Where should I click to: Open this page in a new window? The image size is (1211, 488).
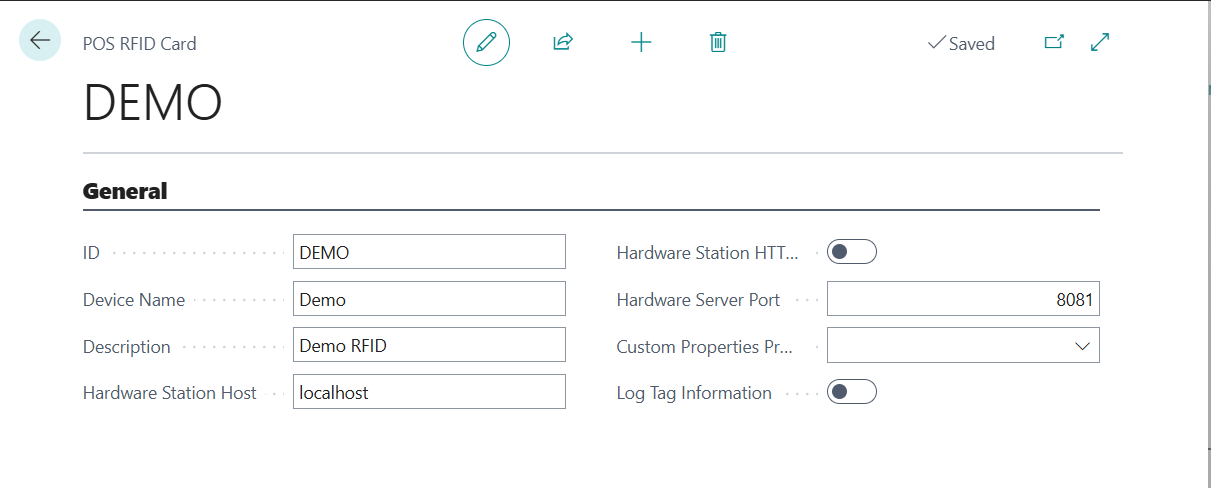point(1053,42)
